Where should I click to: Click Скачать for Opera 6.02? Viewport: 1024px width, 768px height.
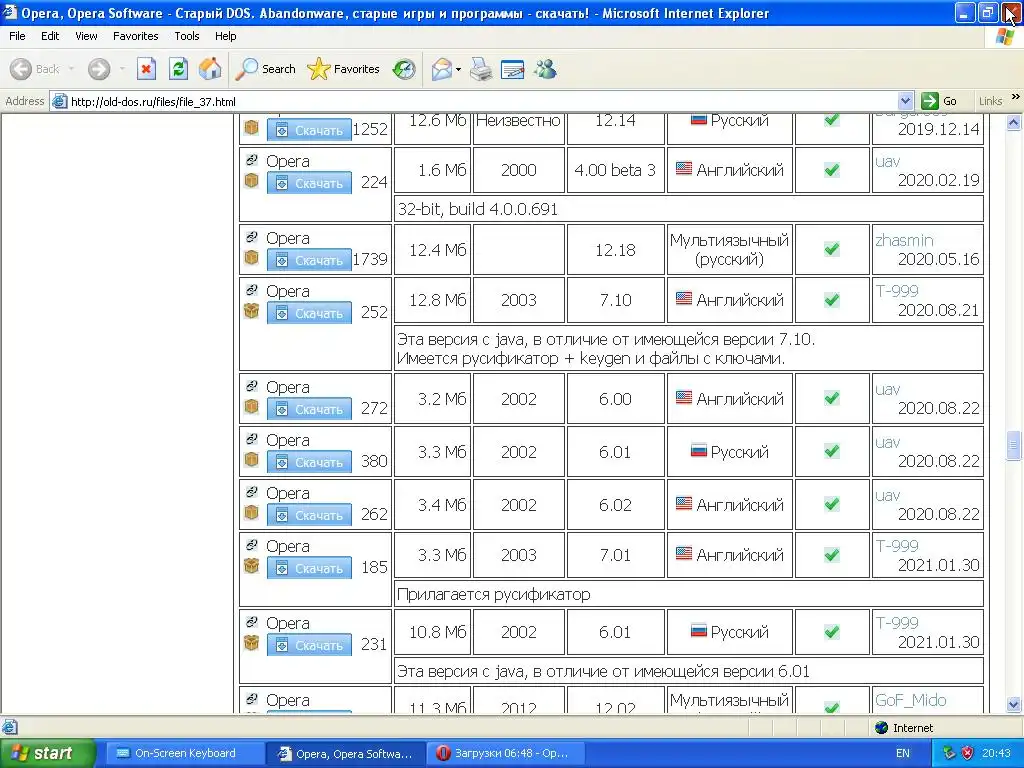[x=310, y=515]
